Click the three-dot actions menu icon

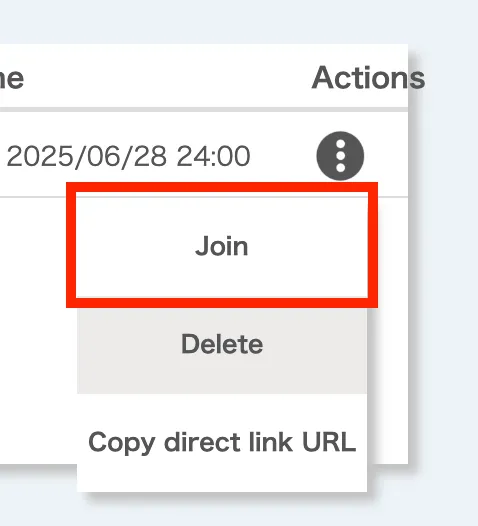pyautogui.click(x=340, y=156)
